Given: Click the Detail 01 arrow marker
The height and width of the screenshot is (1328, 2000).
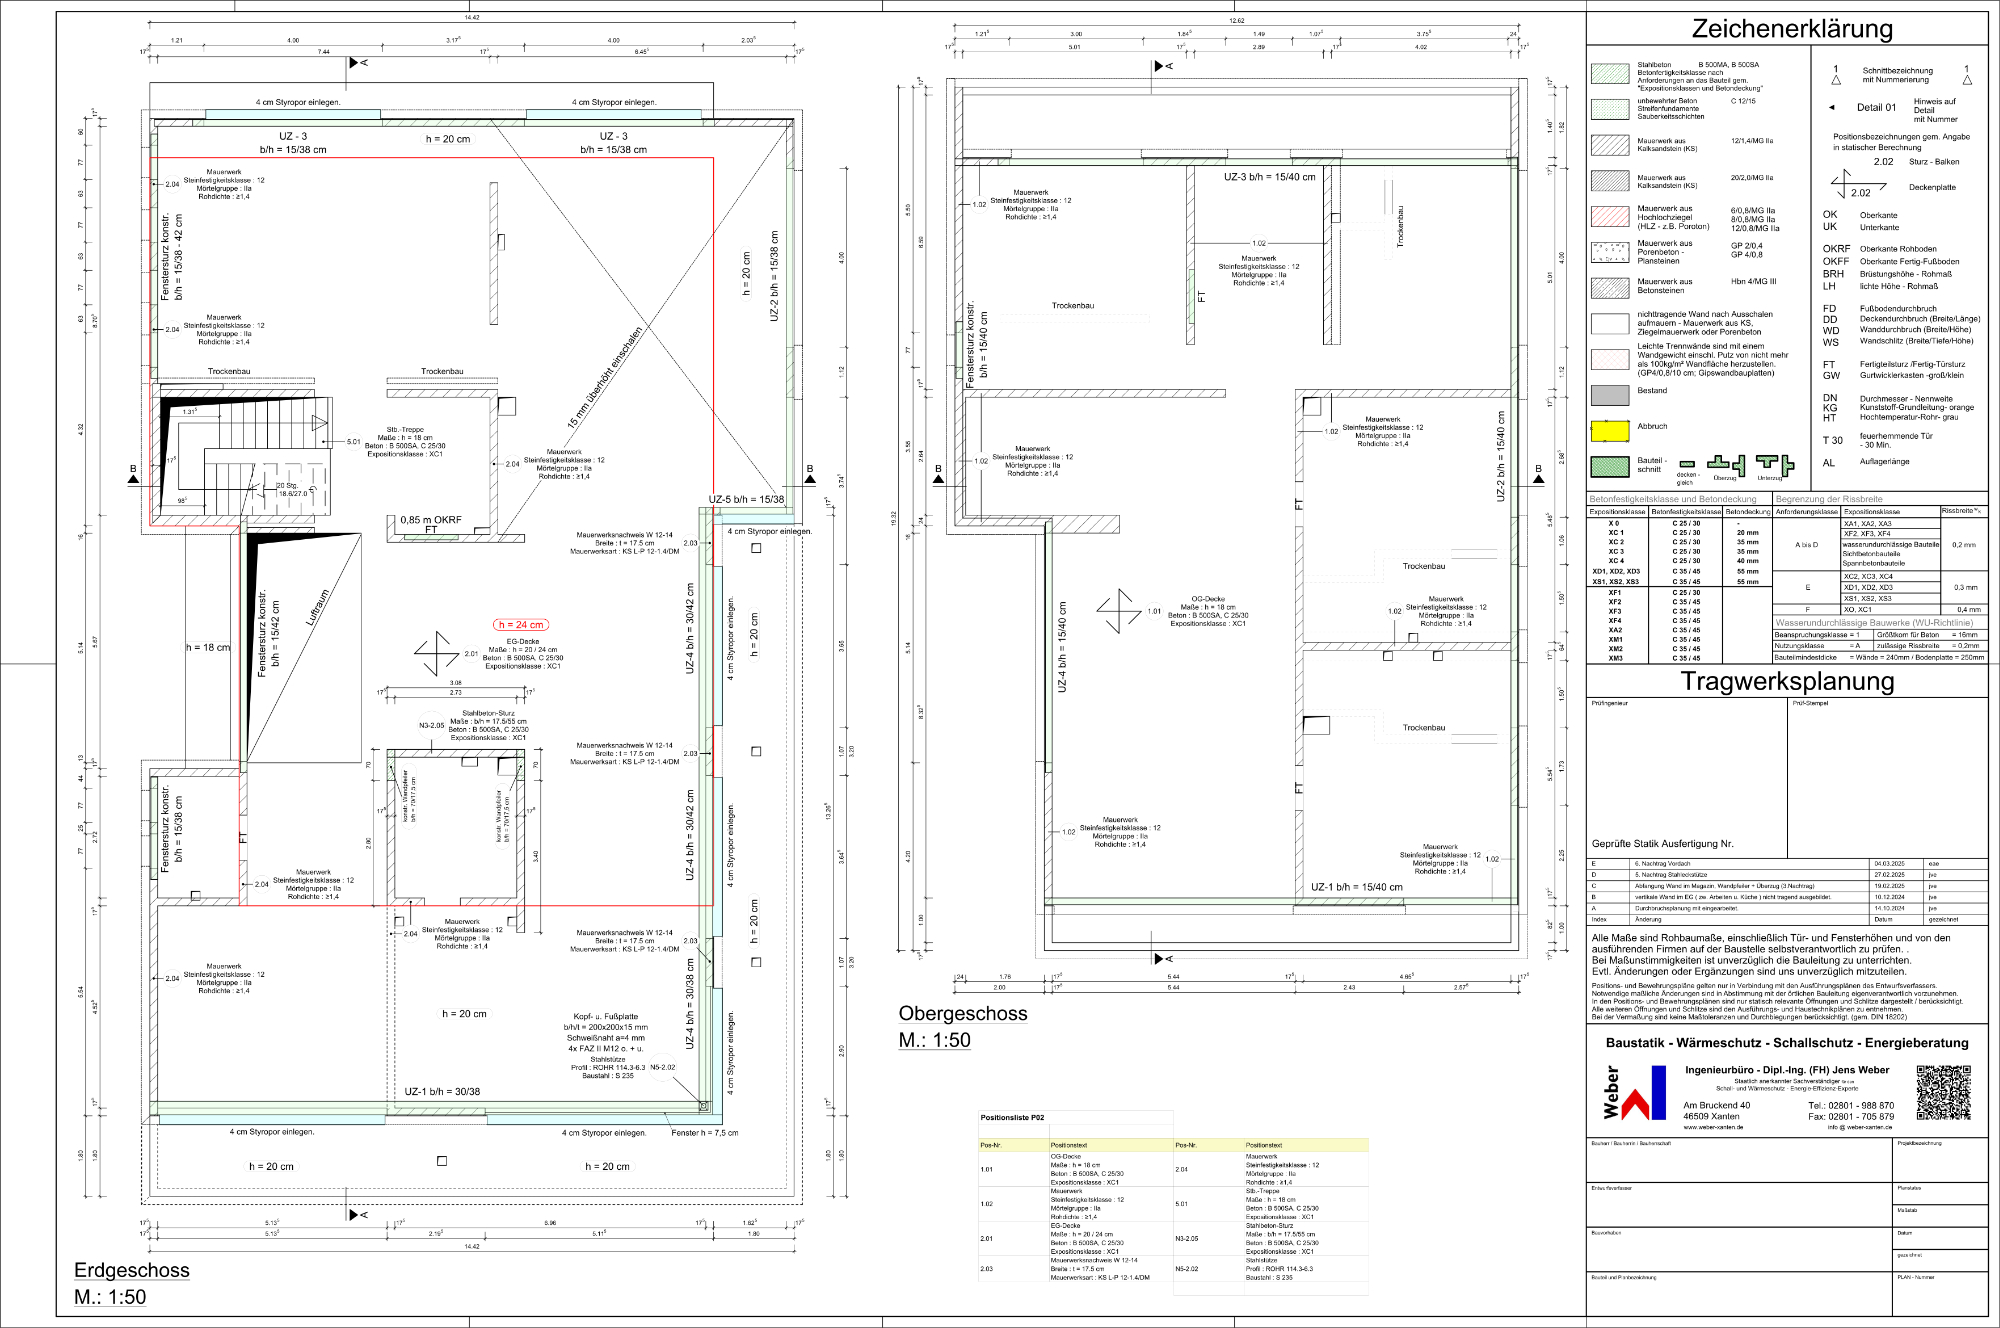Looking at the screenshot, I should 1832,107.
